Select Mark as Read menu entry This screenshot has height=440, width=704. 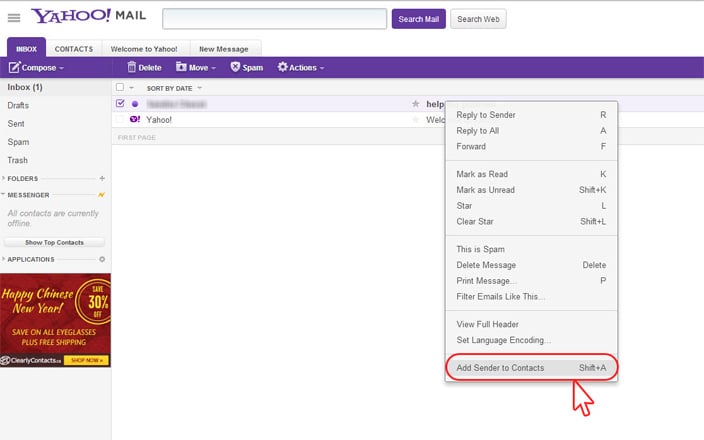pyautogui.click(x=531, y=174)
